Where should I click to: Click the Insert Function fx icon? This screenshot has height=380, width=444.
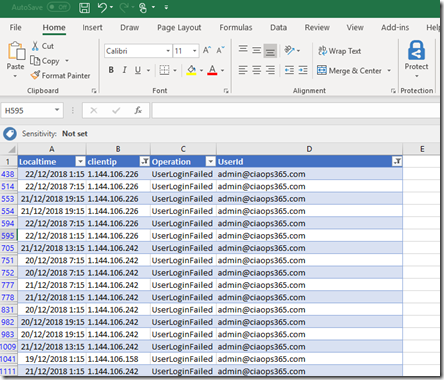(x=138, y=110)
